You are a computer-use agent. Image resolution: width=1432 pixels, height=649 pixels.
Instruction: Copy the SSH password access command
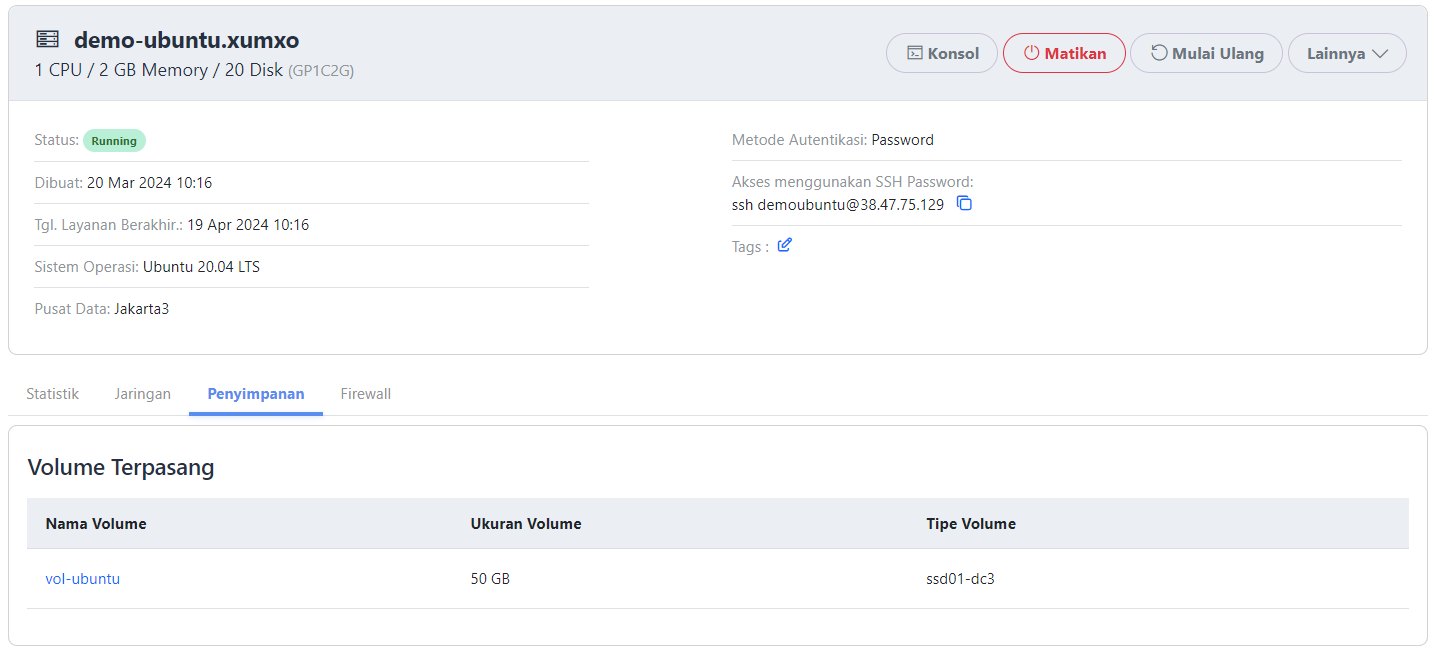click(964, 203)
